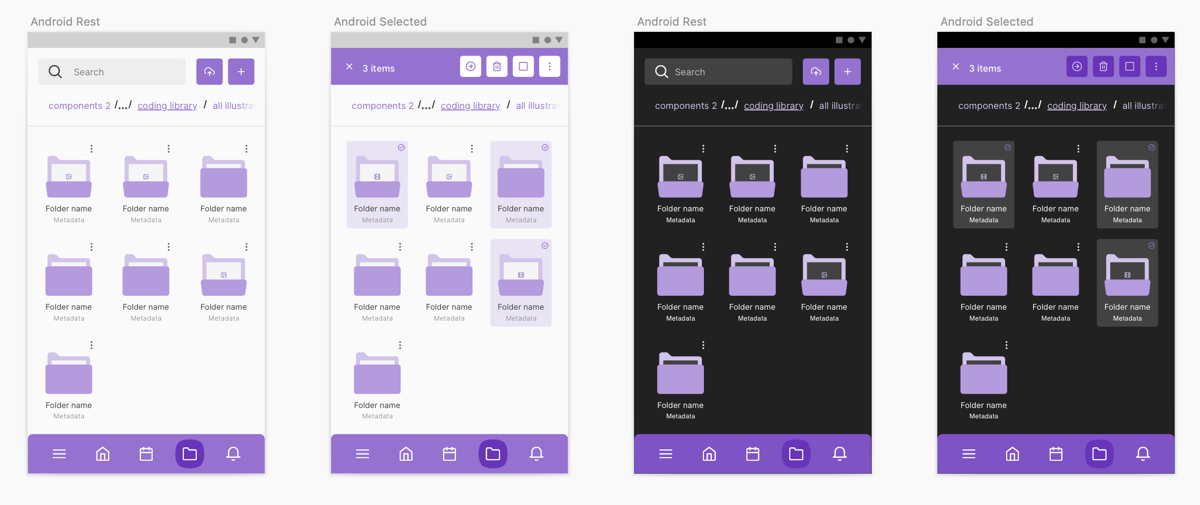Open Calendar in dark Selected bottom bar
Viewport: 1200px width, 505px height.
point(1056,454)
